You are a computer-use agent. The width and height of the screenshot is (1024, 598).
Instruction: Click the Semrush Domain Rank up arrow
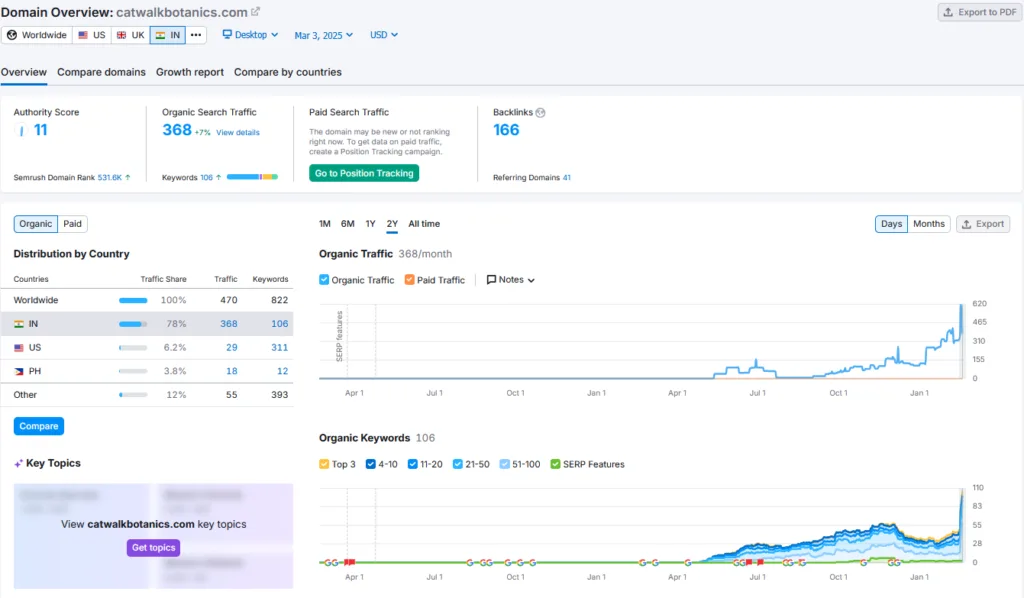tap(128, 178)
